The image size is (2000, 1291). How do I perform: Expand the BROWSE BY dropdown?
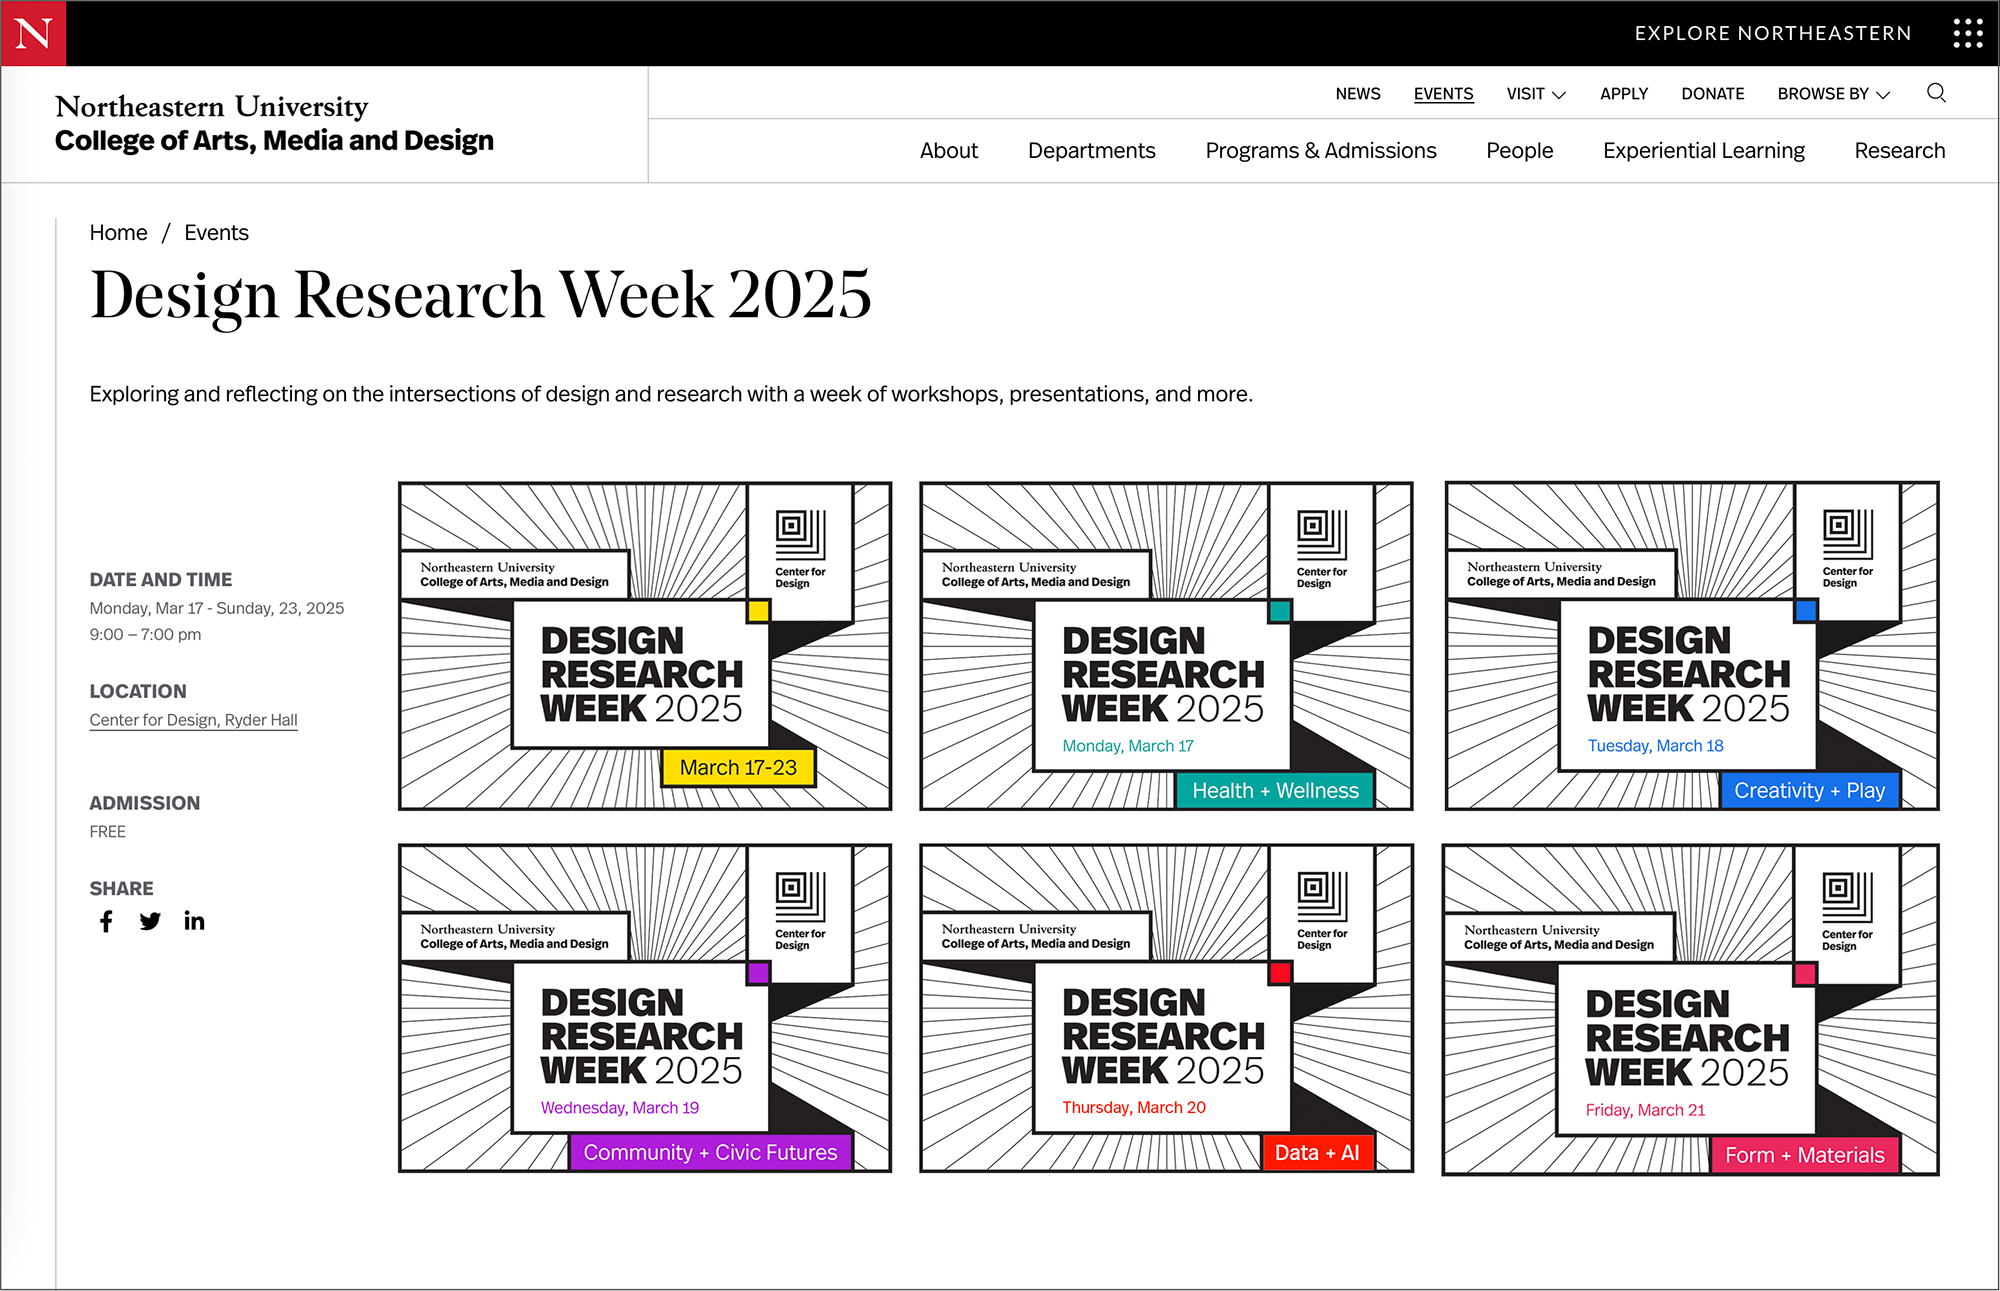click(1832, 93)
